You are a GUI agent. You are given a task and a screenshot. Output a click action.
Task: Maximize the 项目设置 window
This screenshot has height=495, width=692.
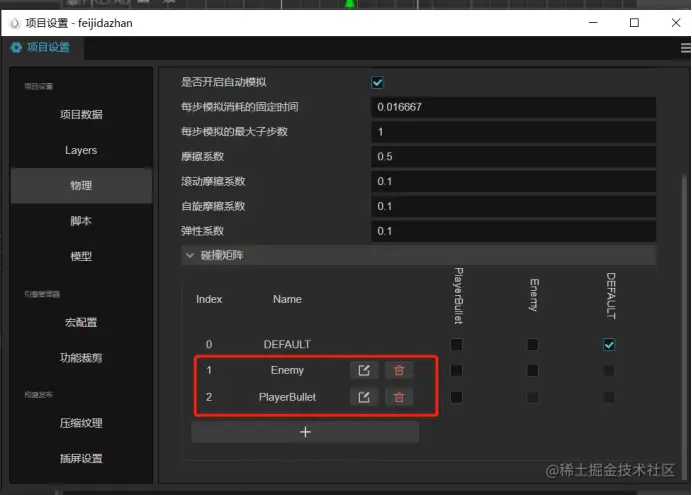point(634,23)
